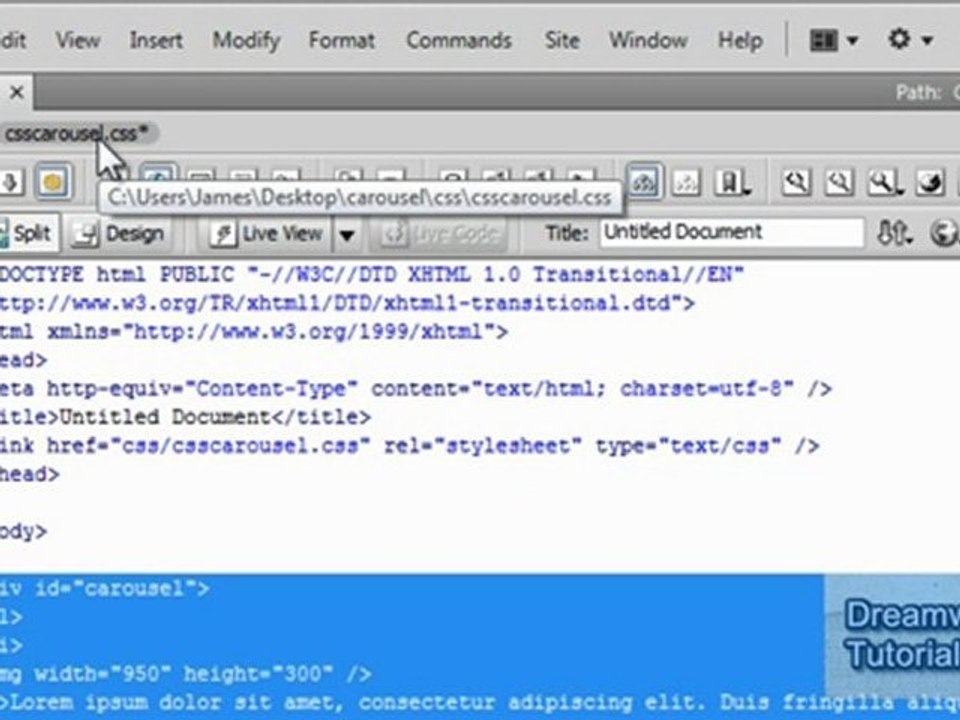Screen dimensions: 960x720
Task: Click the Live Code button
Action: (438, 233)
